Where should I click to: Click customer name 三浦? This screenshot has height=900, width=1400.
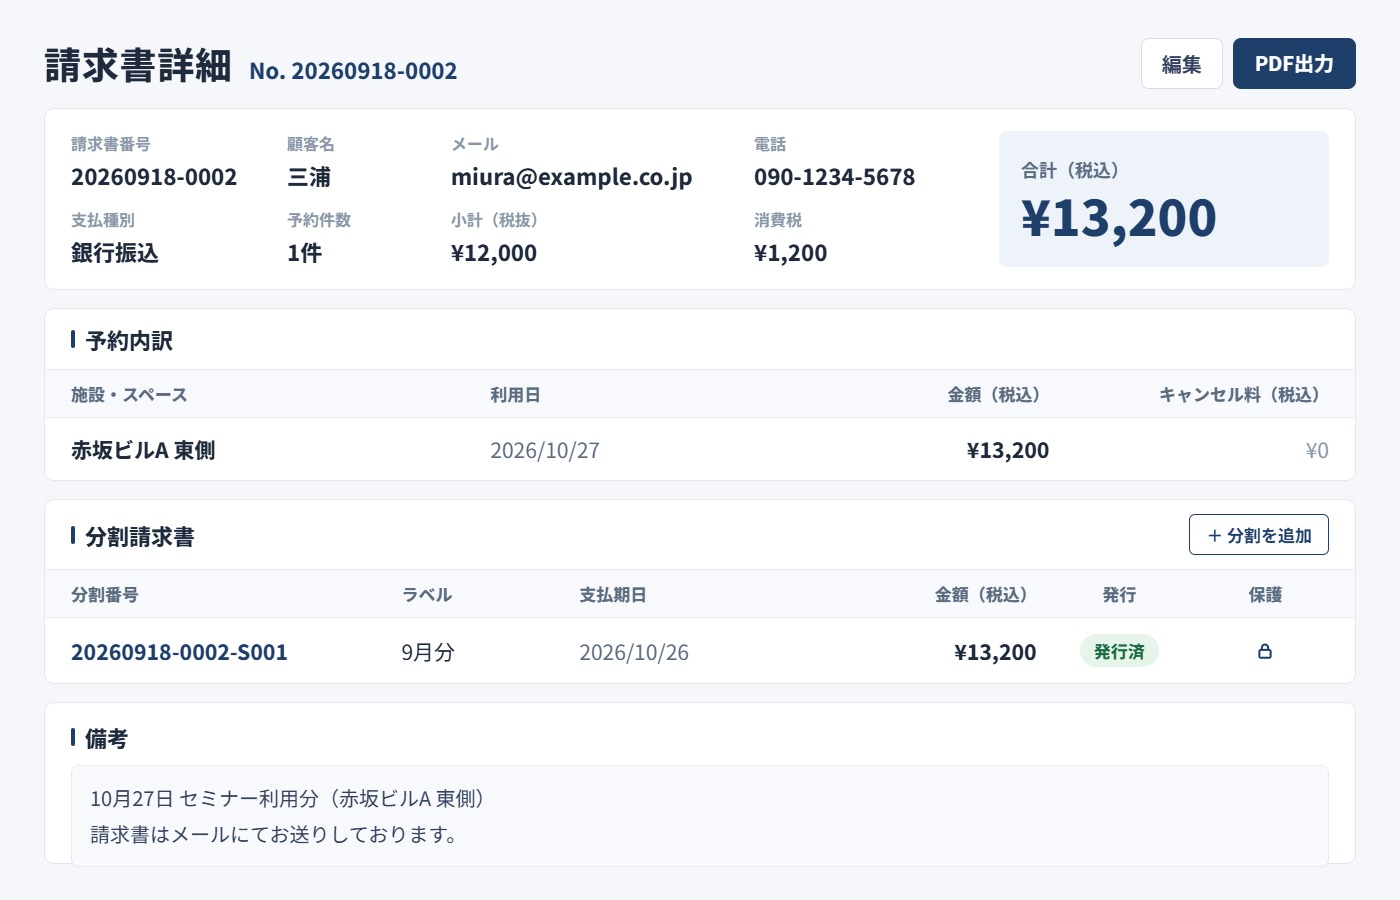(x=309, y=177)
